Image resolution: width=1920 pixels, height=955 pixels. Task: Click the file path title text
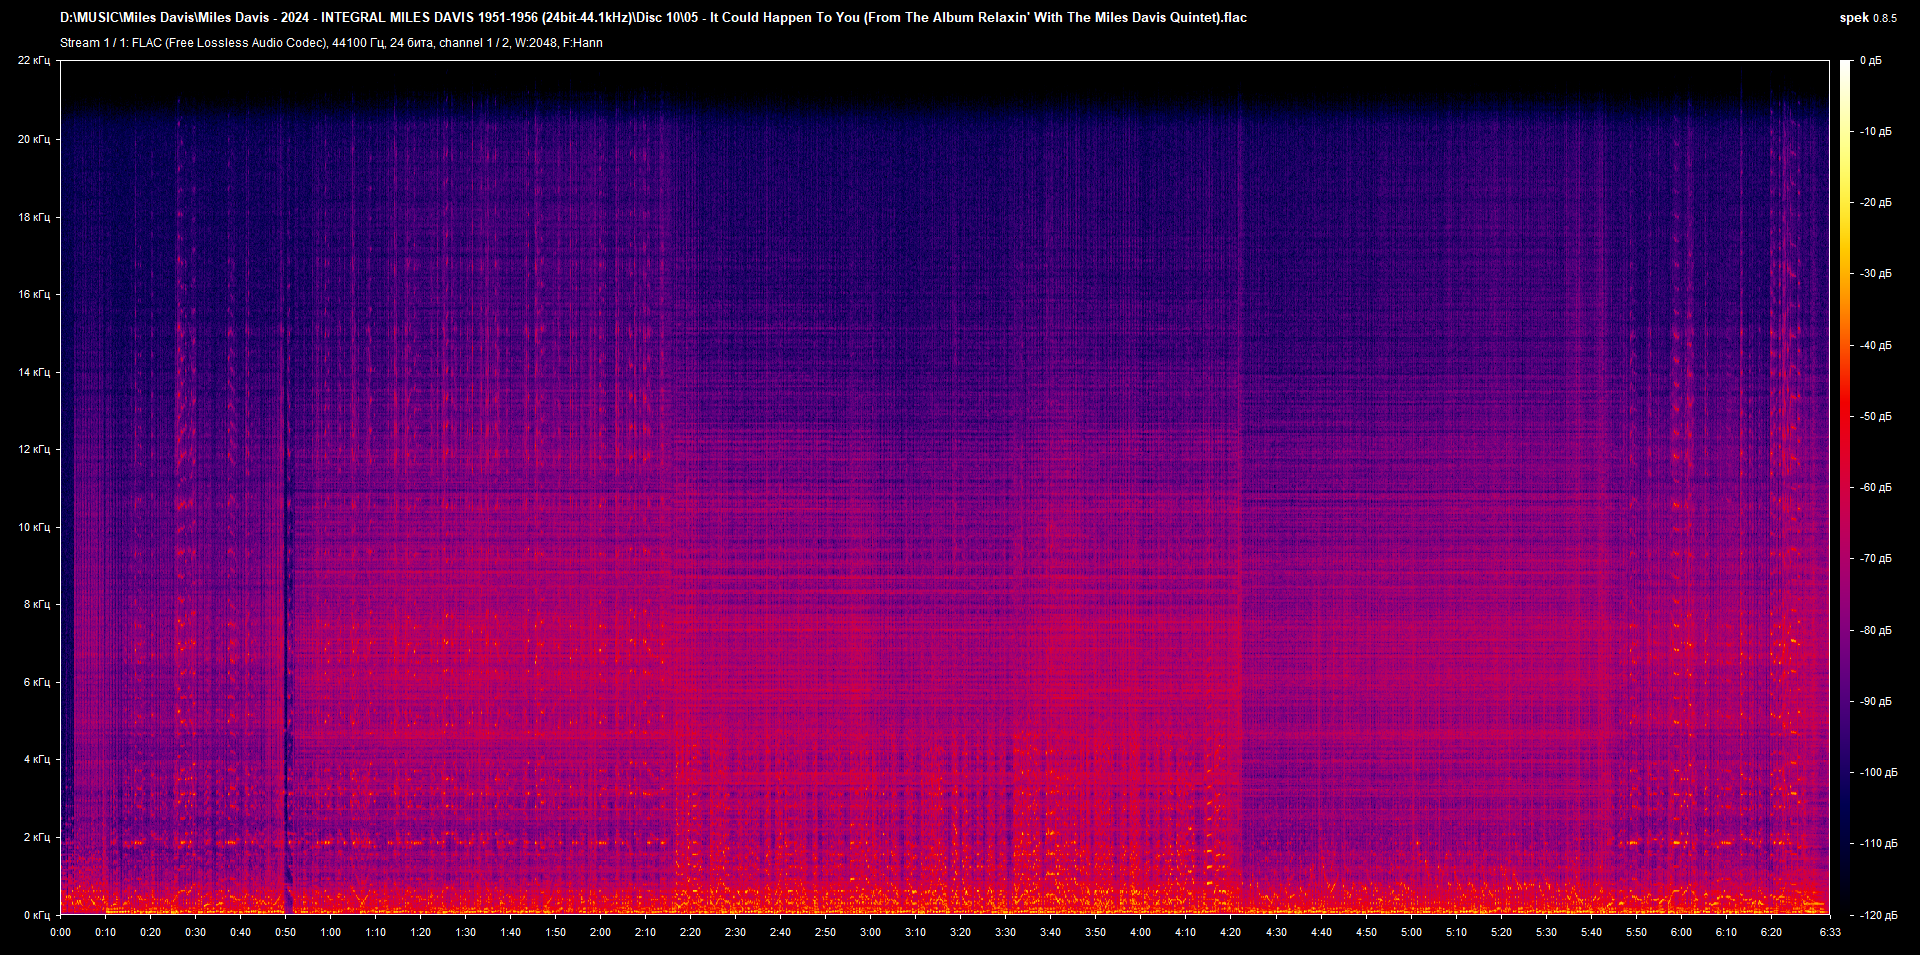point(653,17)
